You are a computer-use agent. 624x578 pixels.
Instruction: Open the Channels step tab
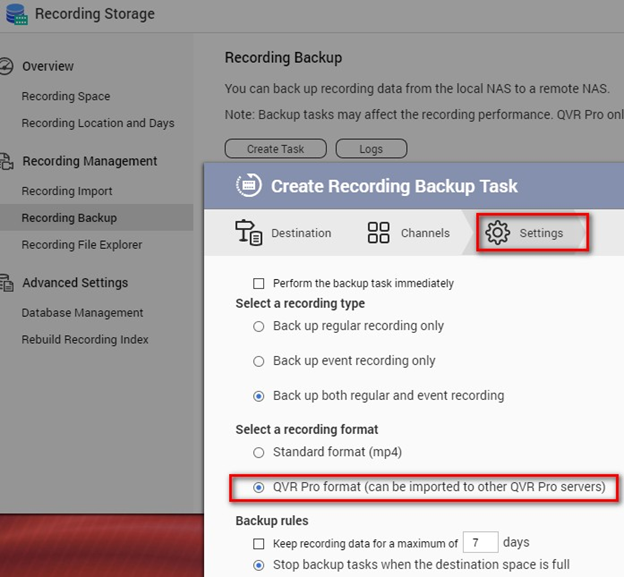click(409, 233)
